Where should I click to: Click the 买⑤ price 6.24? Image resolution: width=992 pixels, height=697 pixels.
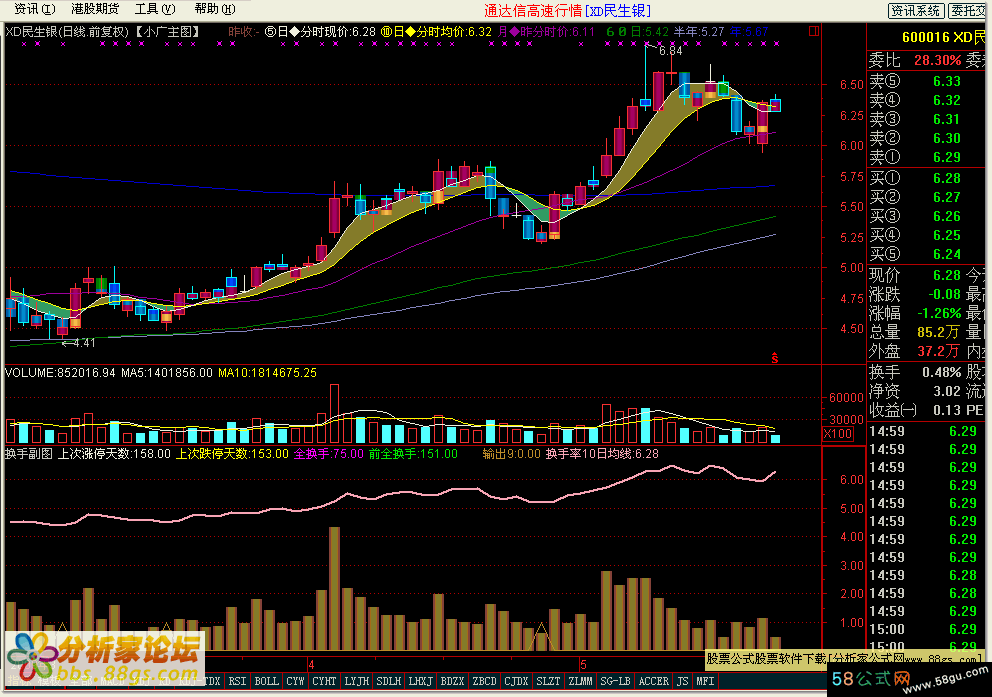pyautogui.click(x=946, y=254)
